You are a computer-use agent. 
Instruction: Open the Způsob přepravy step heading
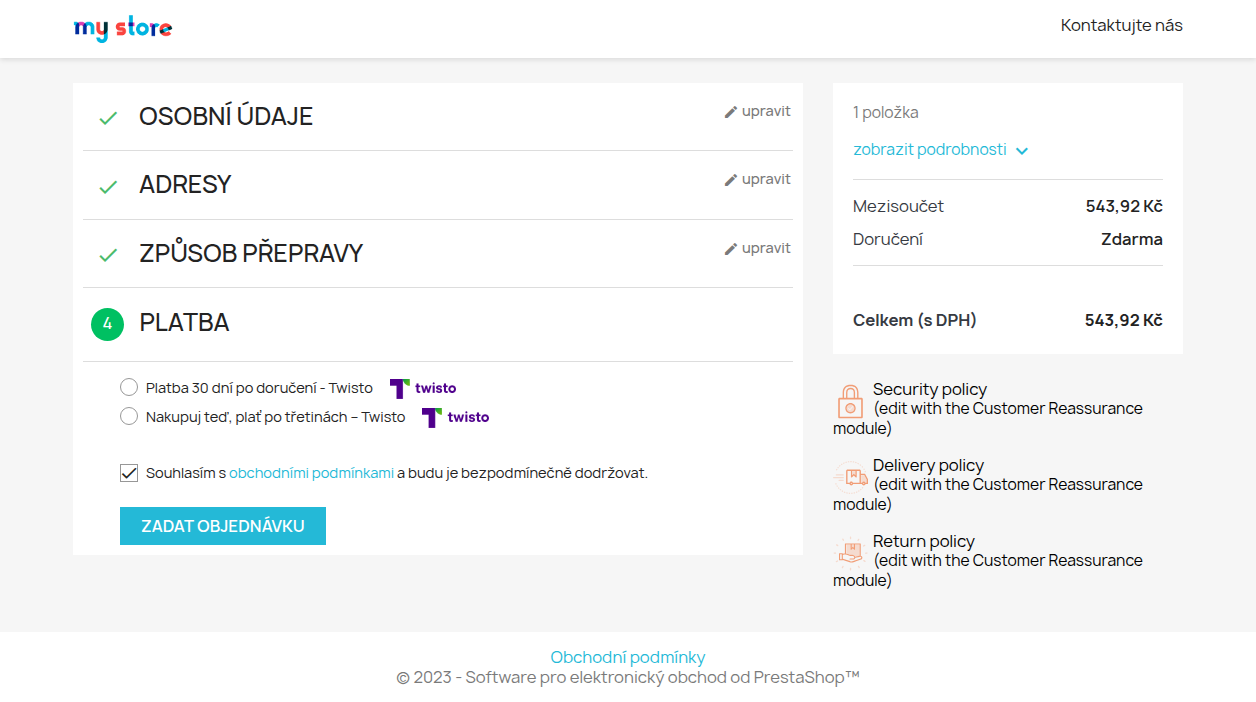tap(250, 254)
